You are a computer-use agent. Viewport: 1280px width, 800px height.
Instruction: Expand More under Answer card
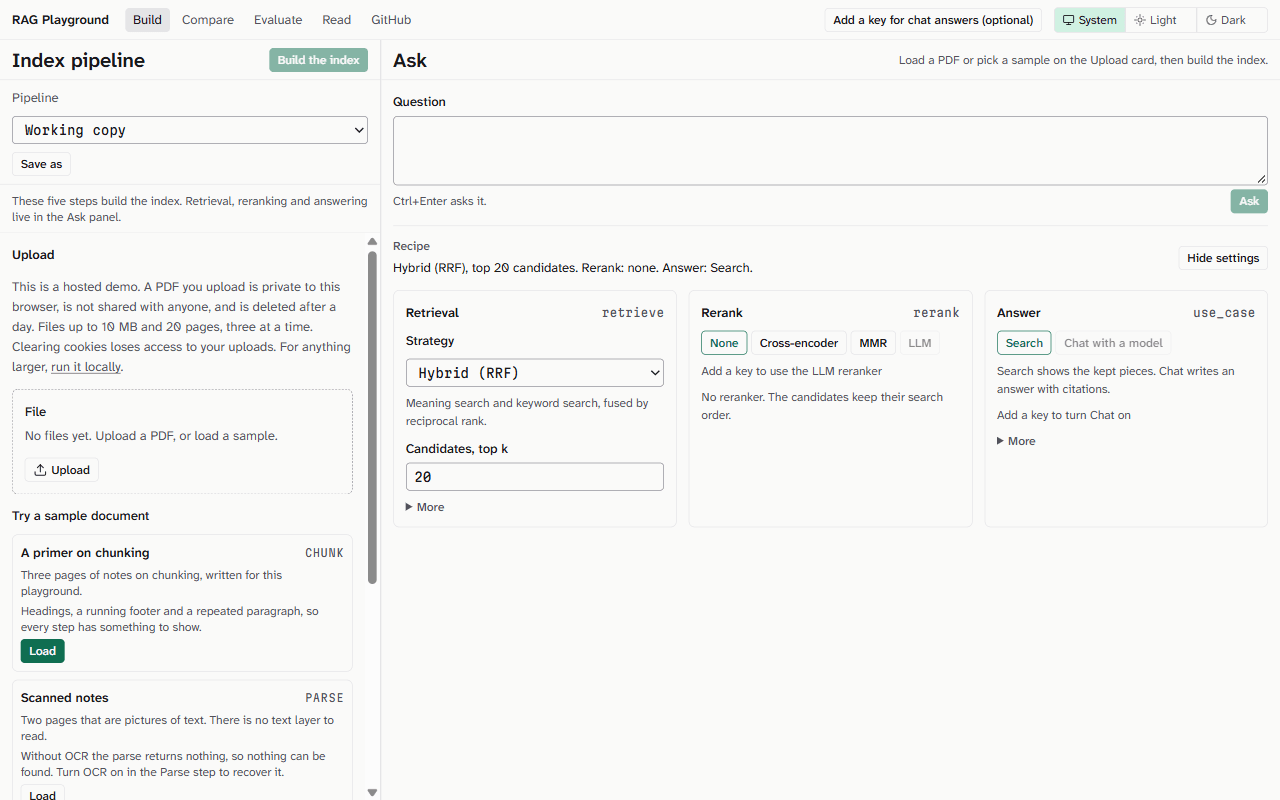point(1016,441)
